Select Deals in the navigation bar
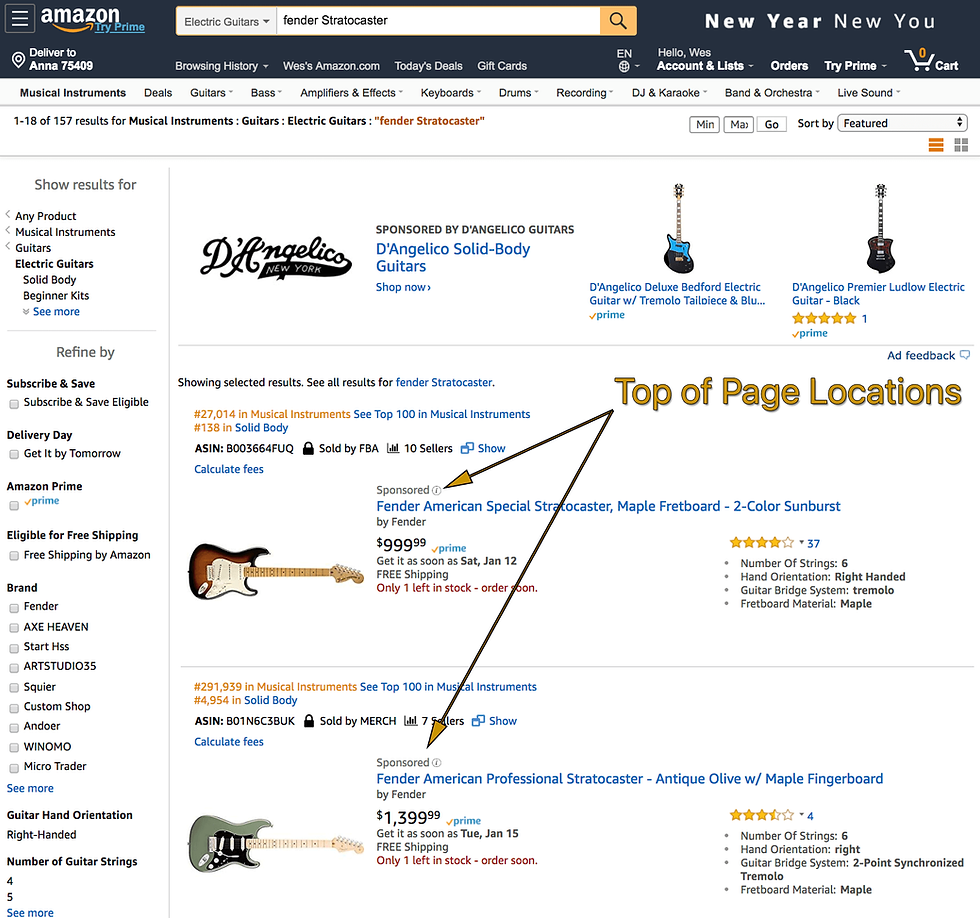The width and height of the screenshot is (980, 918). (157, 92)
